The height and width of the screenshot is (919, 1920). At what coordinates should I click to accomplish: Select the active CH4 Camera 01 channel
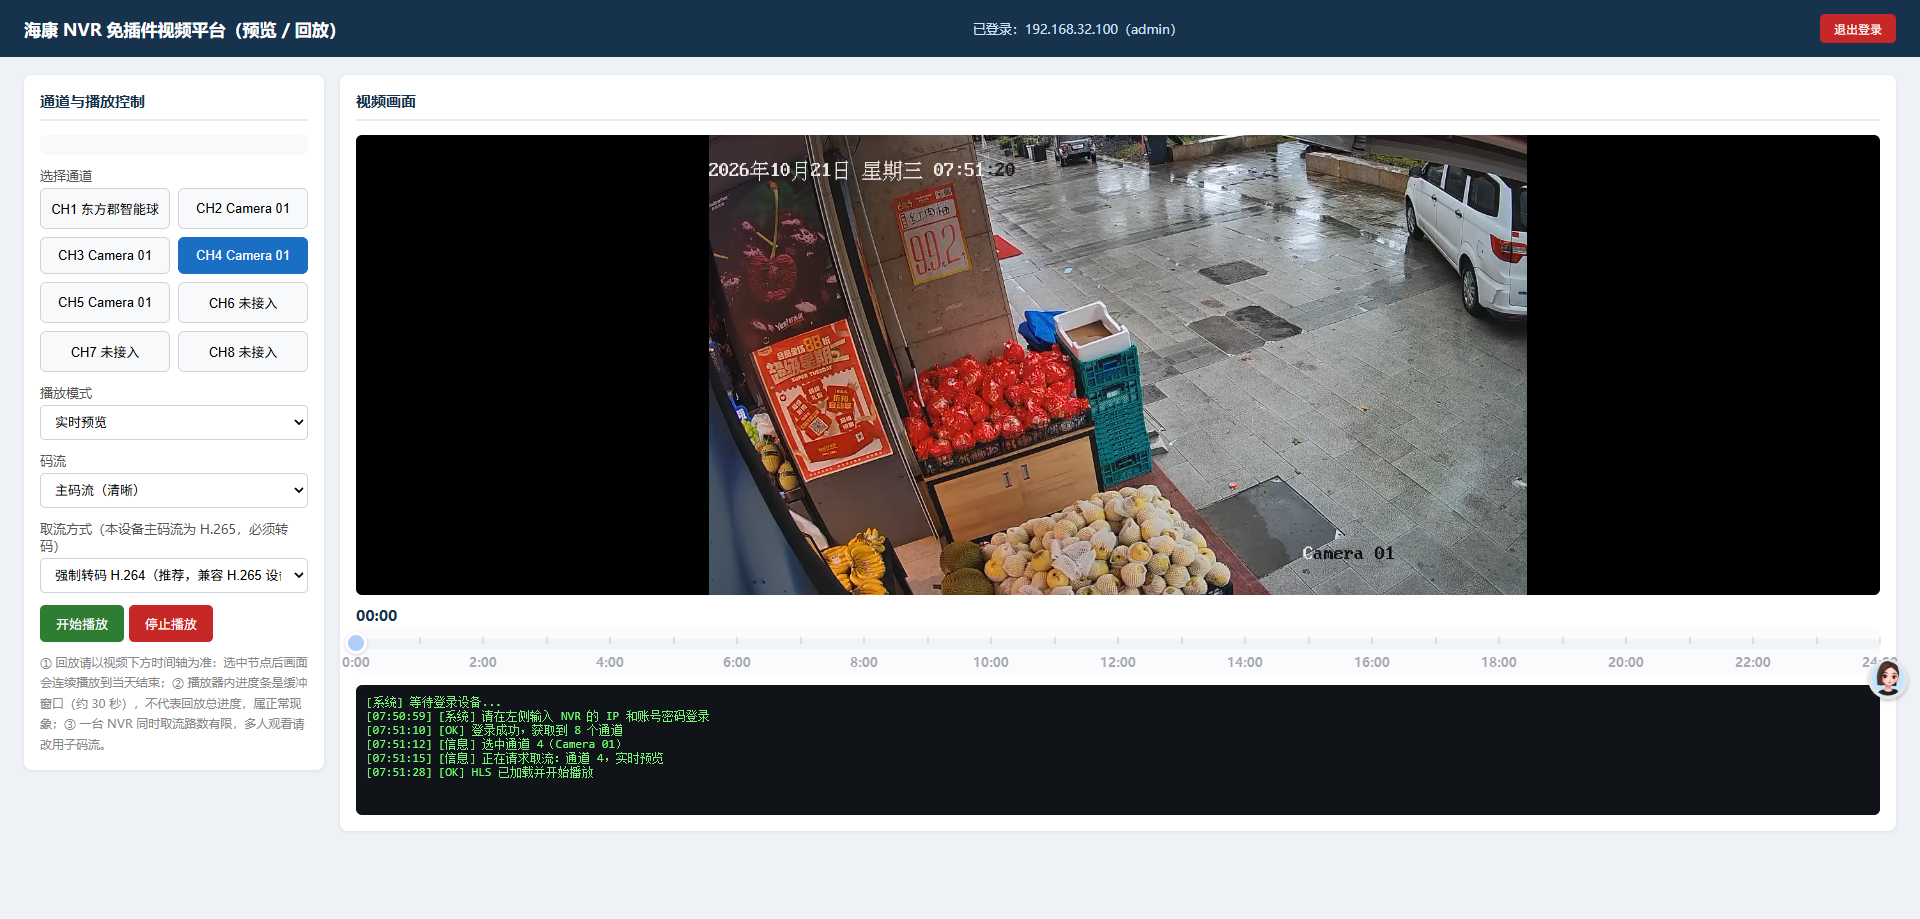243,255
